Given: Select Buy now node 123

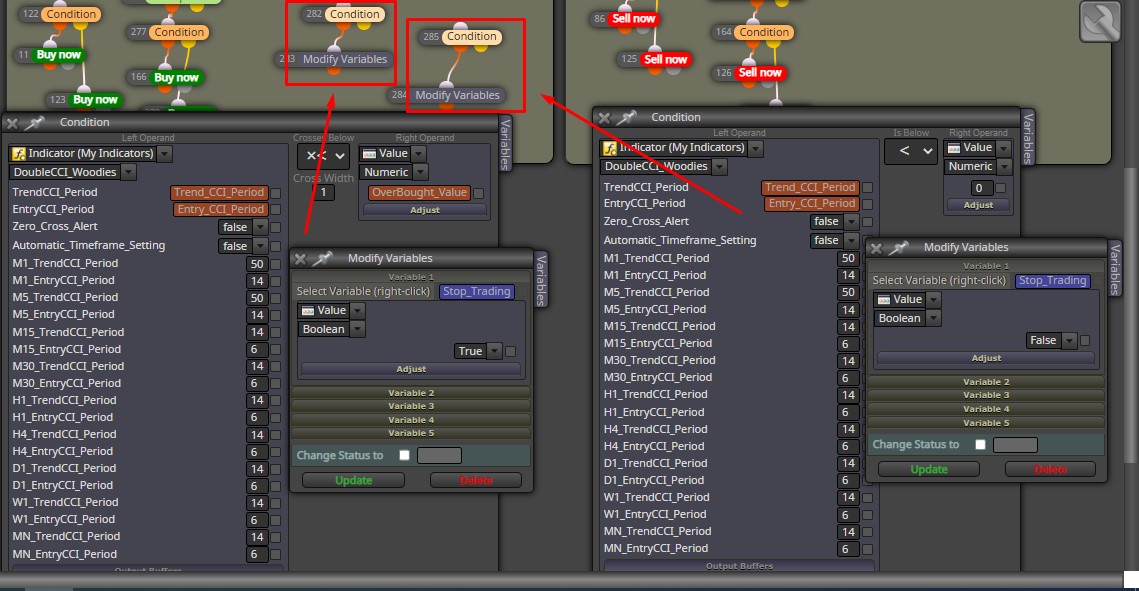Looking at the screenshot, I should click(x=95, y=99).
